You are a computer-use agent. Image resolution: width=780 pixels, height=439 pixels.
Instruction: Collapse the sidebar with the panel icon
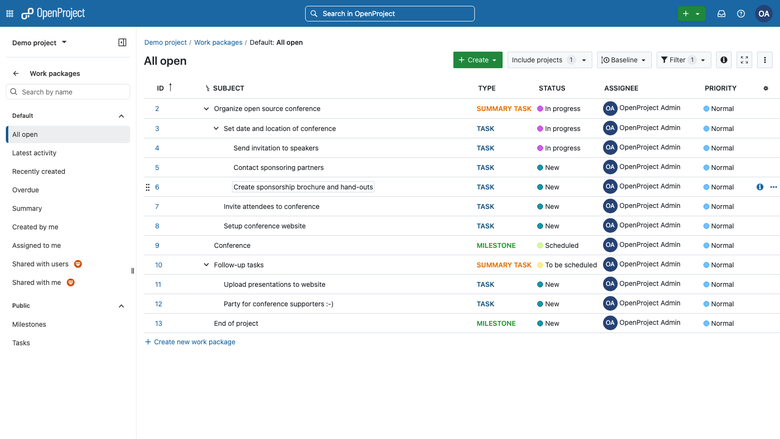pos(122,42)
